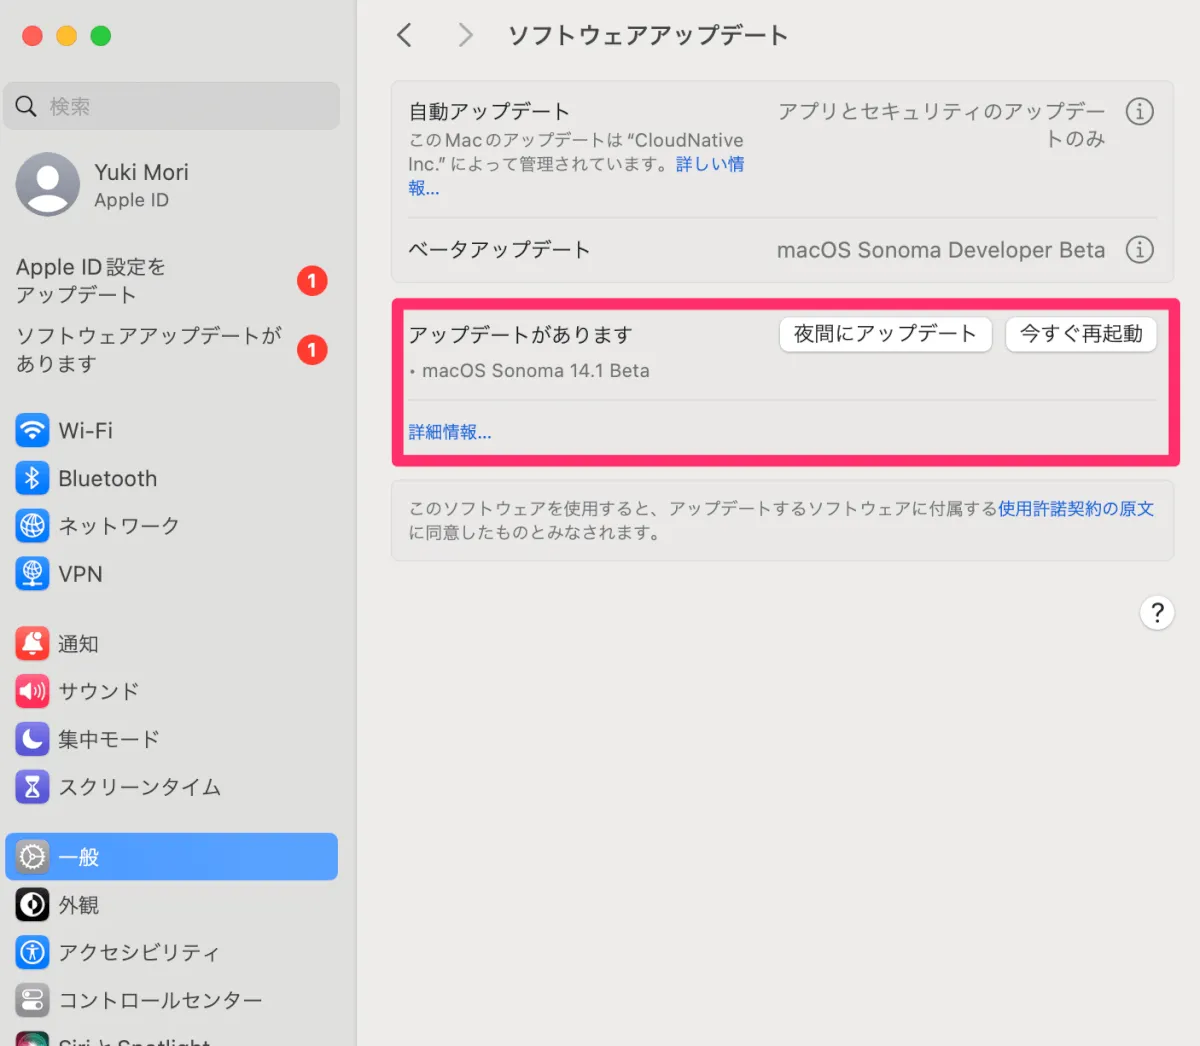Open サウンド speaker icon
1200x1046 pixels.
(x=32, y=691)
